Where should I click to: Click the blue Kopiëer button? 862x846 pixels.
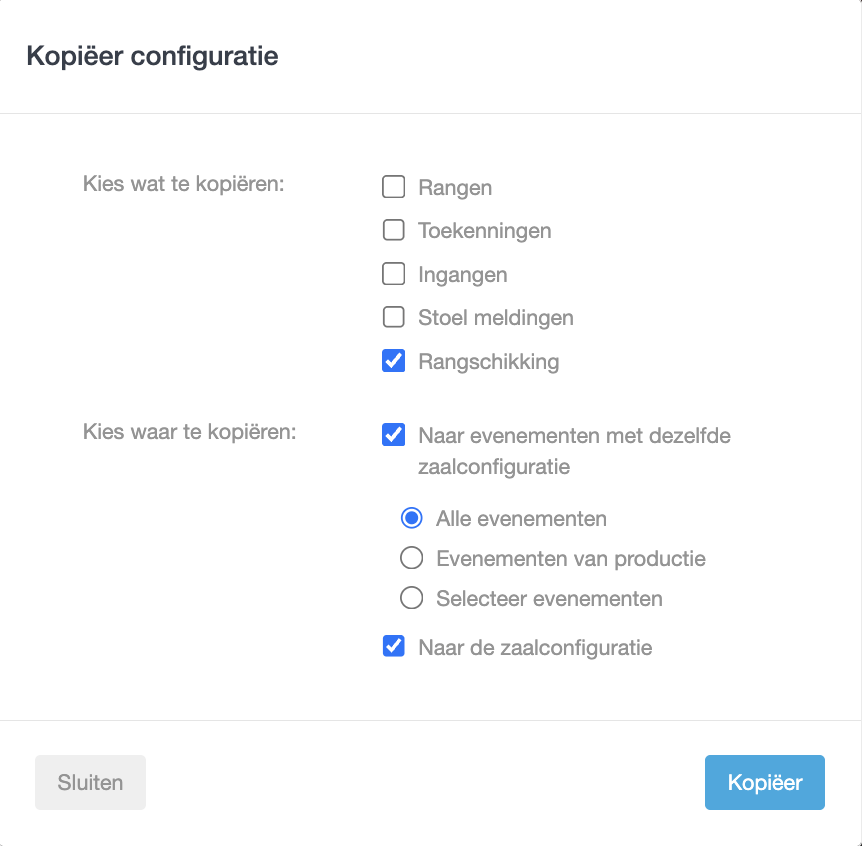pos(764,782)
